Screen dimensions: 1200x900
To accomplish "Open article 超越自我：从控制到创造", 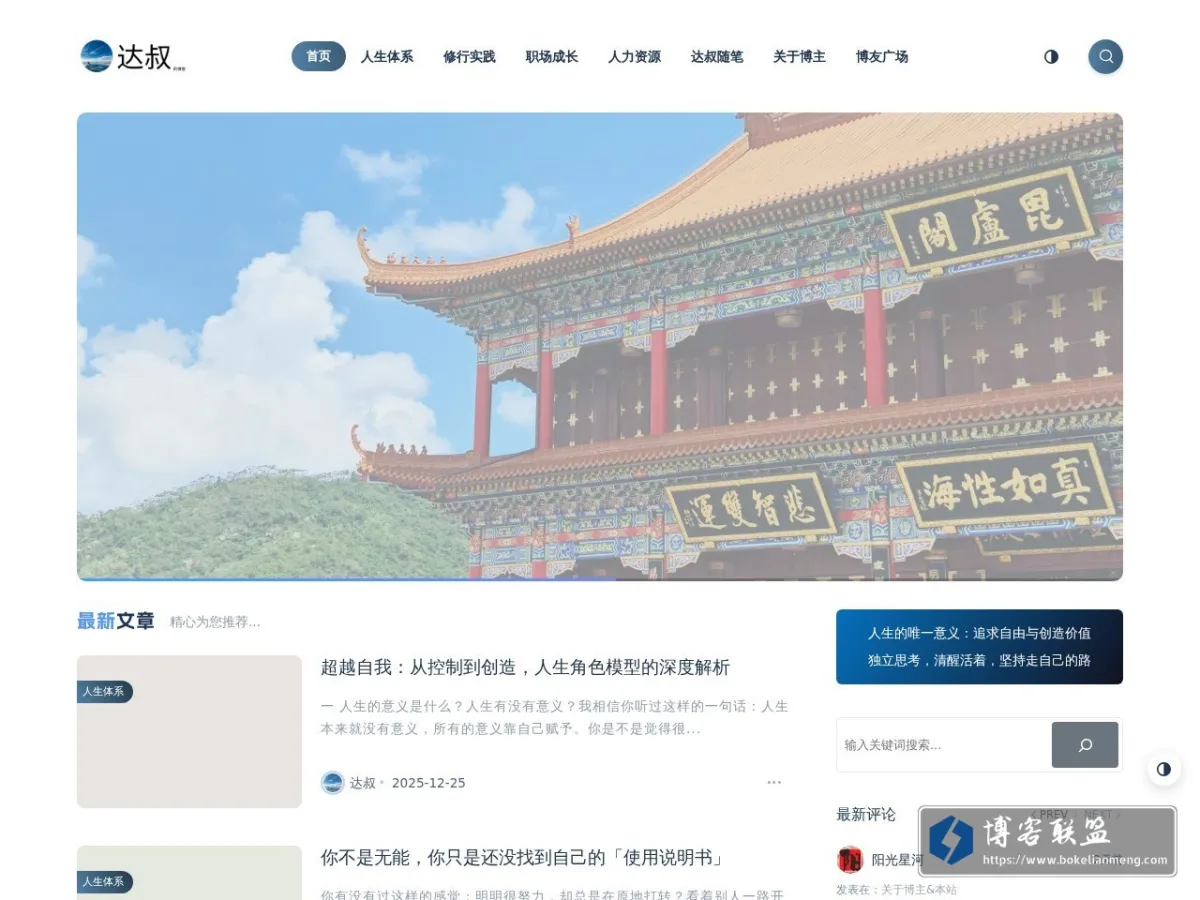I will click(525, 667).
